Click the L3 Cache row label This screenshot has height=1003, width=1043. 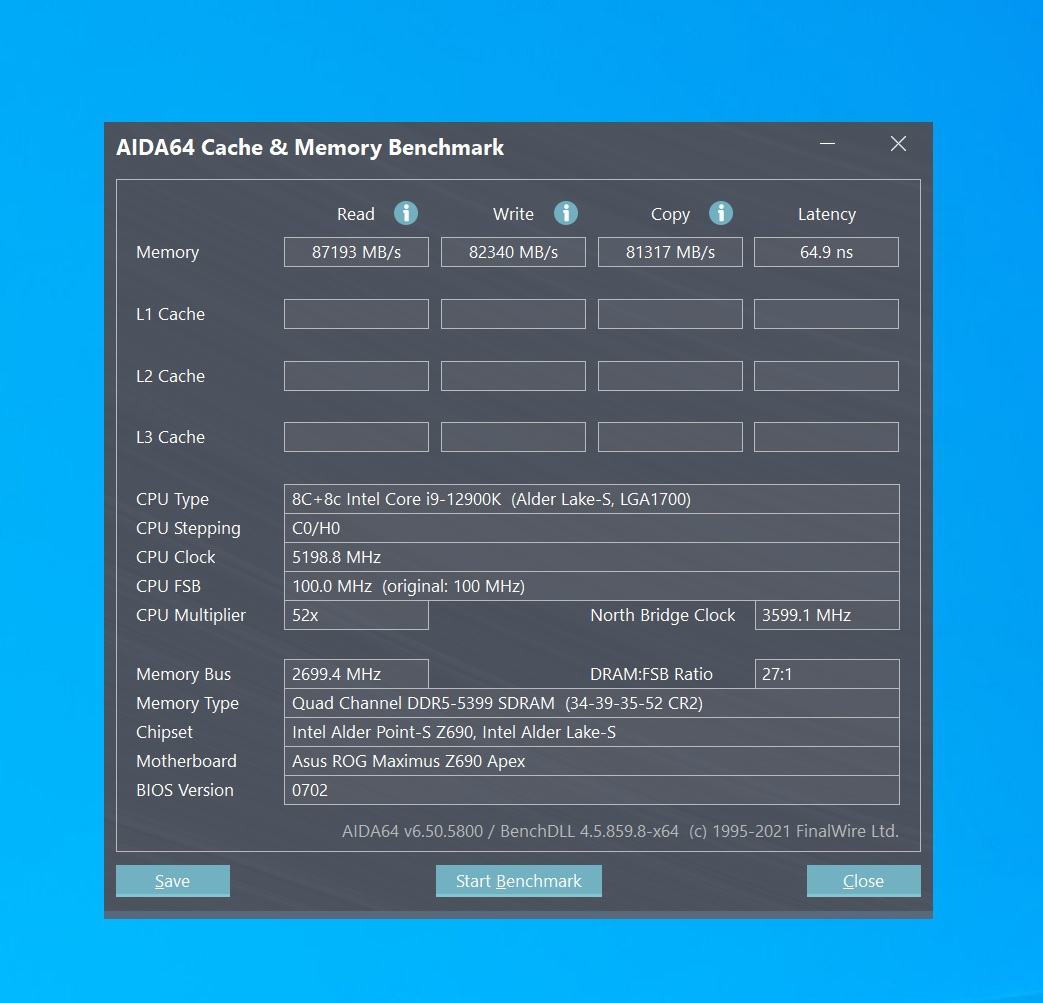(x=170, y=437)
